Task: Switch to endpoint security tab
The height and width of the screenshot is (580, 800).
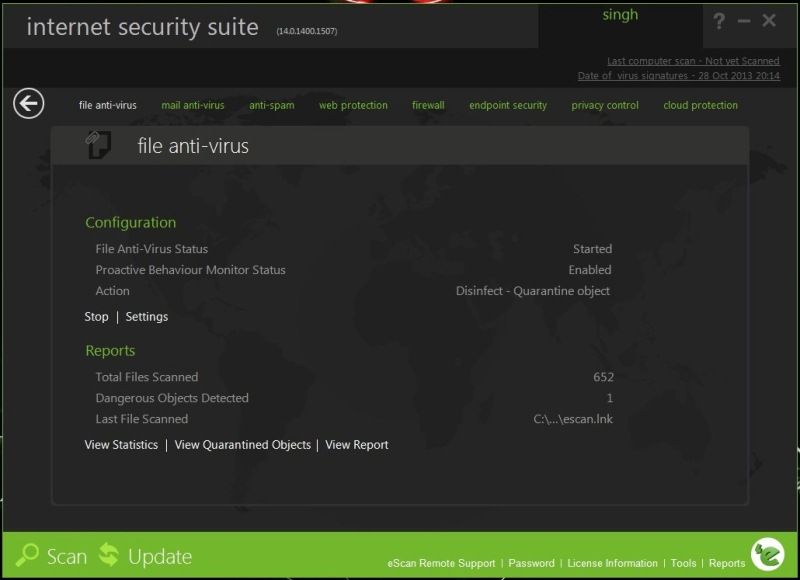Action: pos(508,105)
